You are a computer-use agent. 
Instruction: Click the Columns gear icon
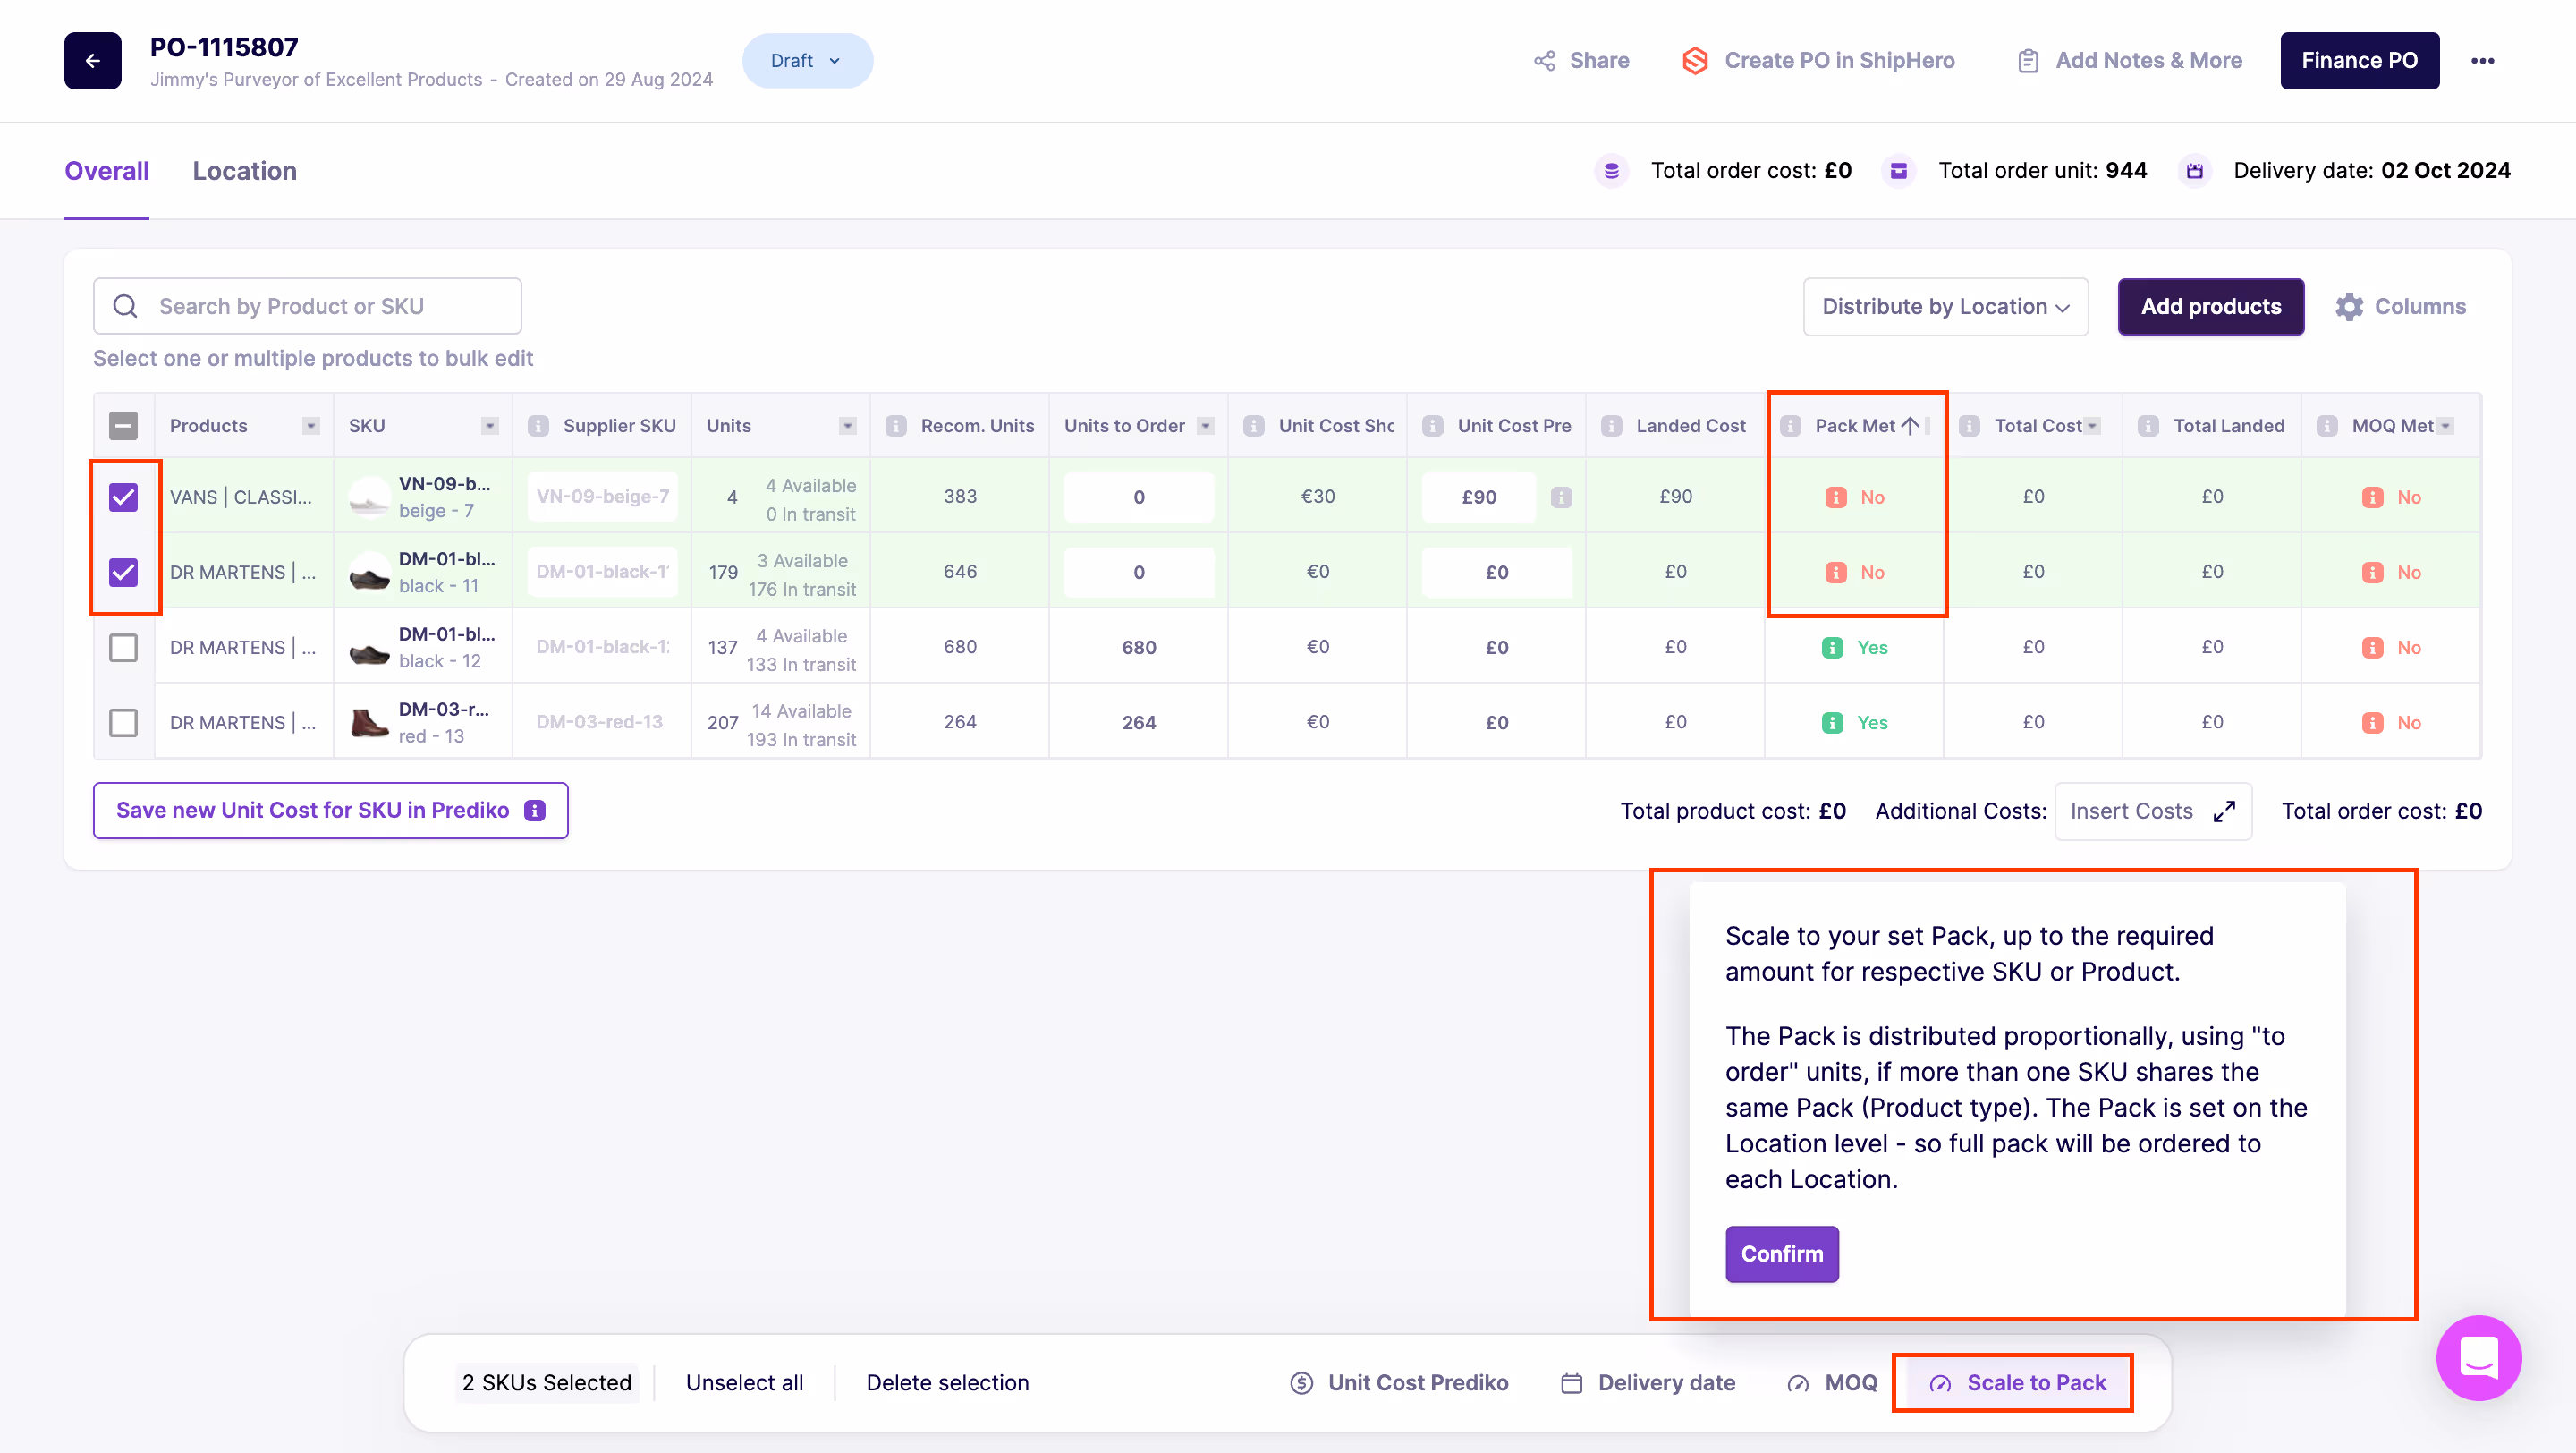tap(2349, 306)
